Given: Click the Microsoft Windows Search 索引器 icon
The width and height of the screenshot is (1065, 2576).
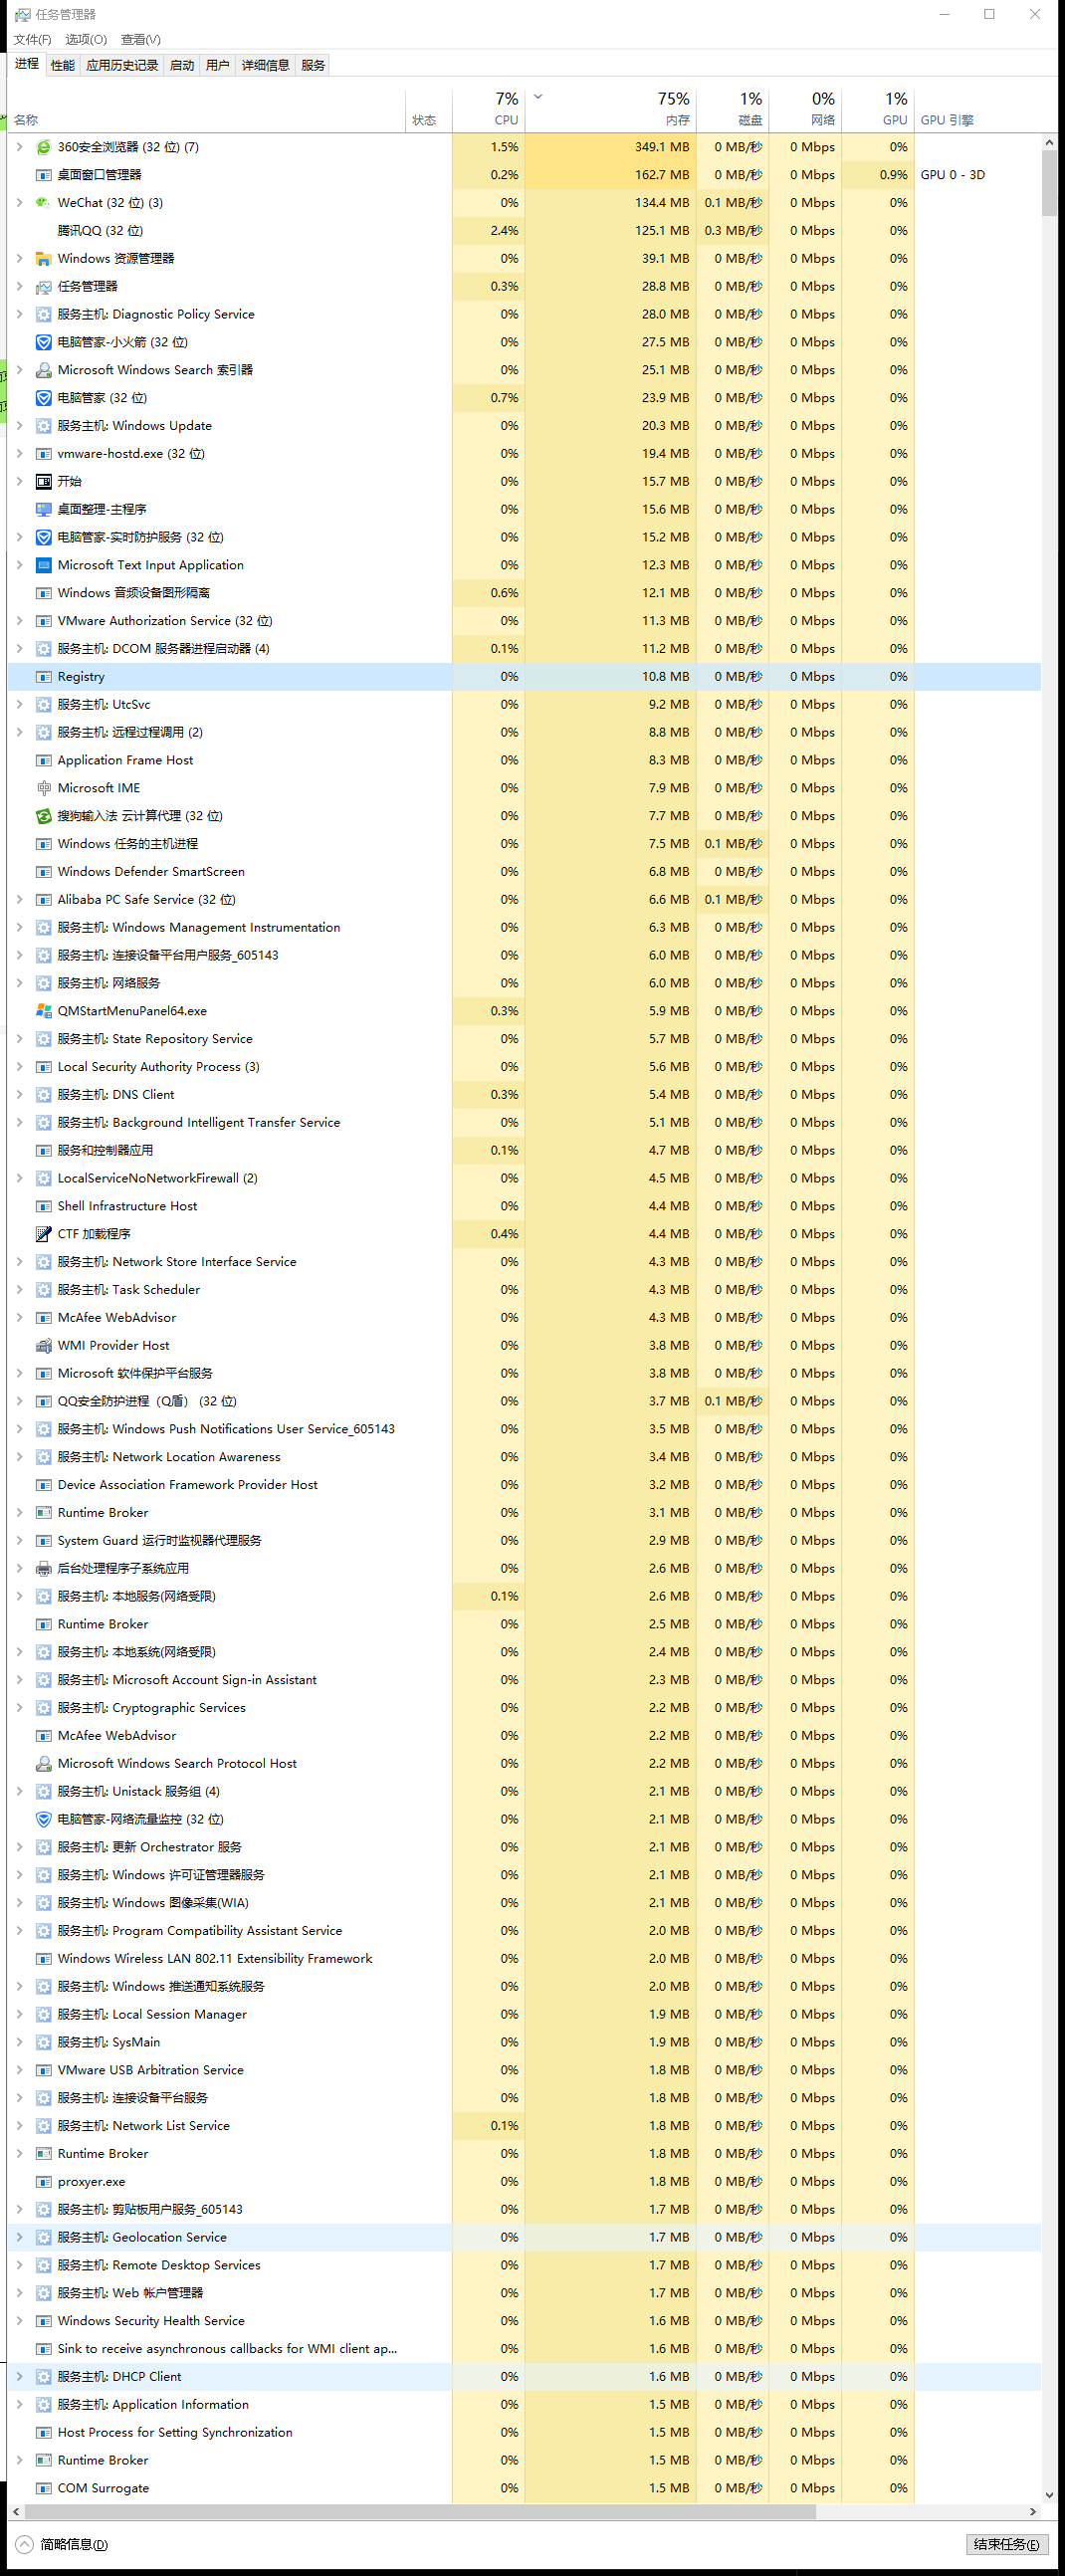Looking at the screenshot, I should point(43,370).
